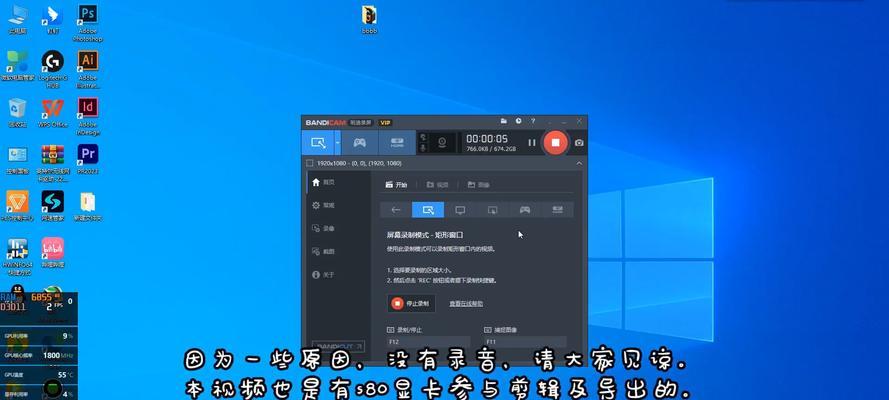Open Adobe InDesign desktop shortcut
Image resolution: width=889 pixels, height=400 pixels.
[x=87, y=116]
